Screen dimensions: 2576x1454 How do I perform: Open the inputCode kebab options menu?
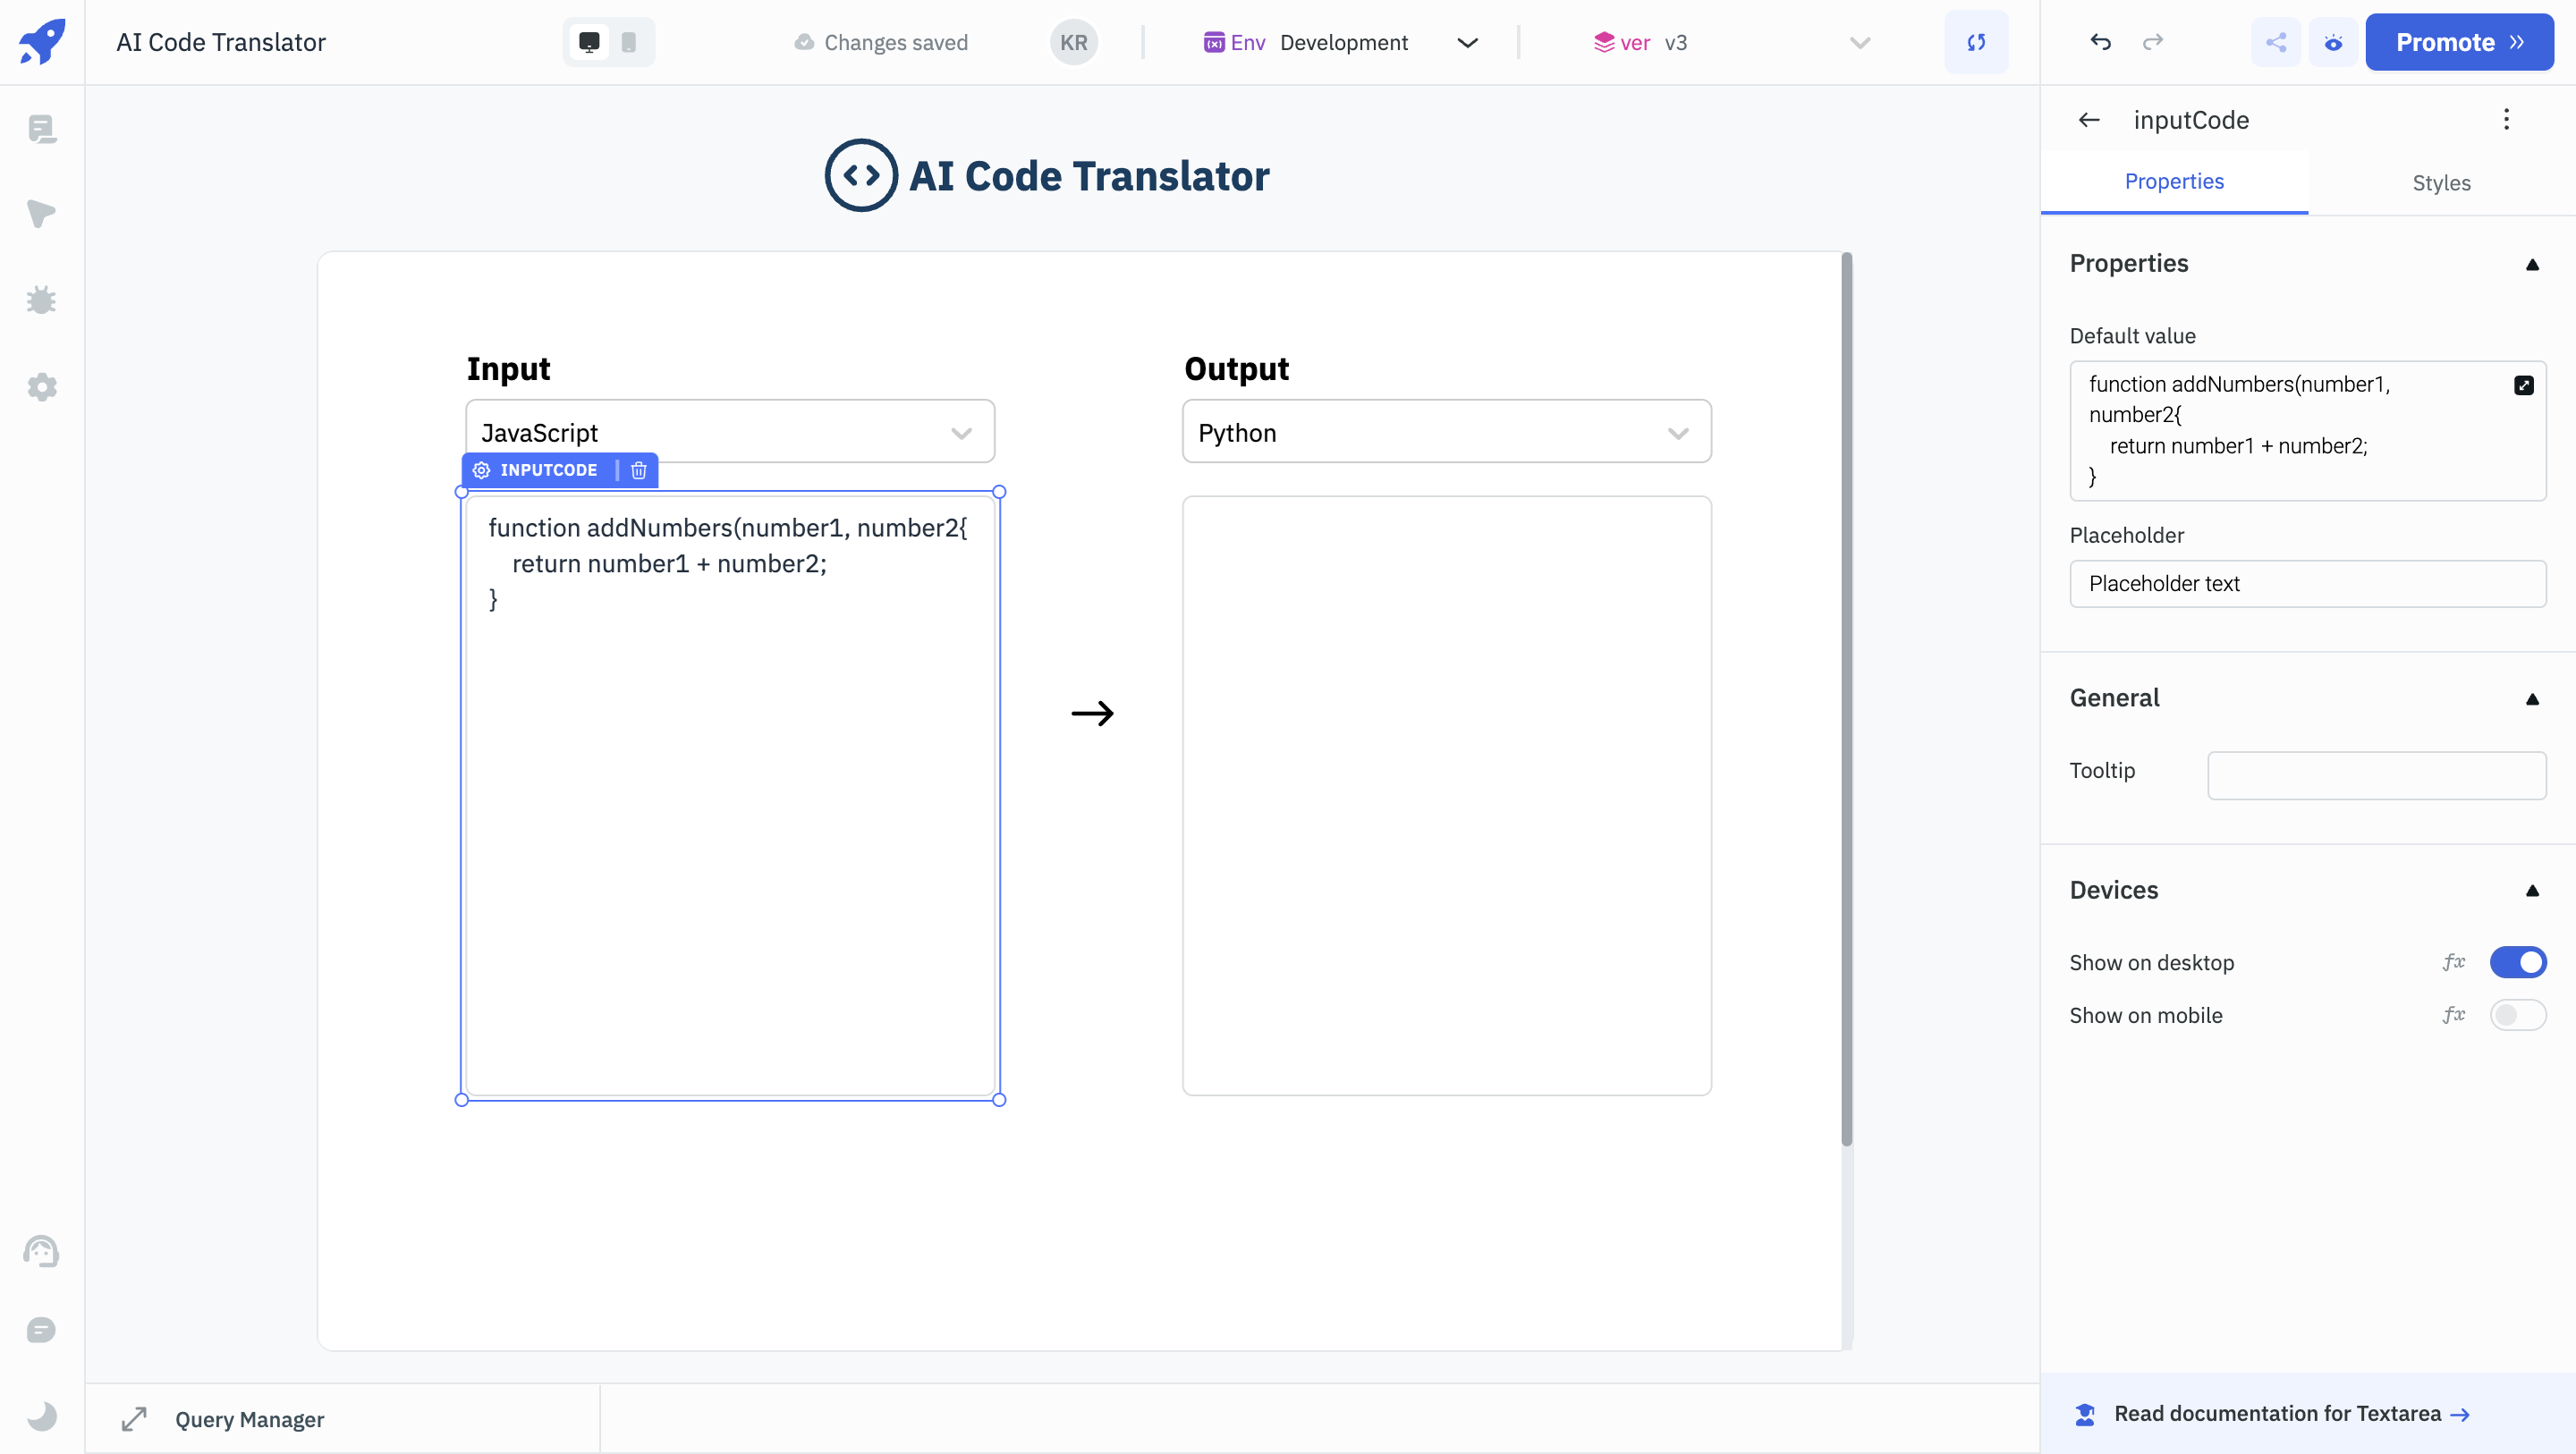(x=2507, y=119)
